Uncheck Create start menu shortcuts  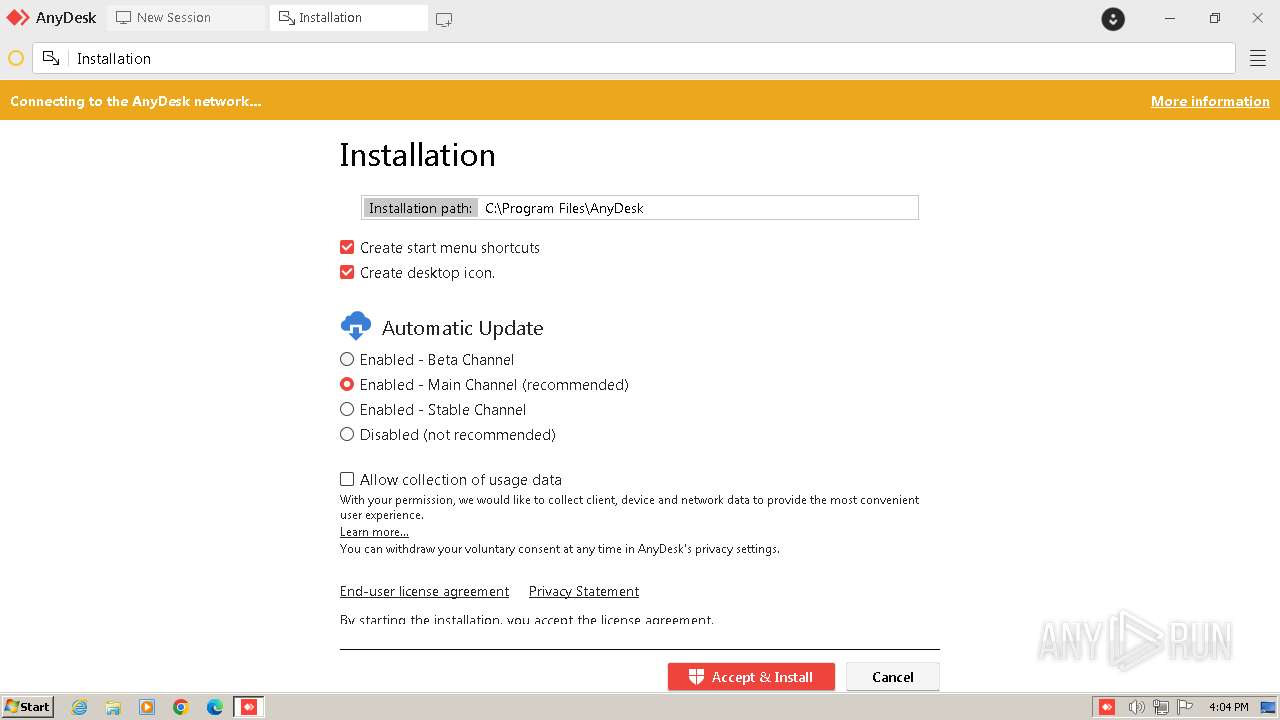(x=347, y=247)
